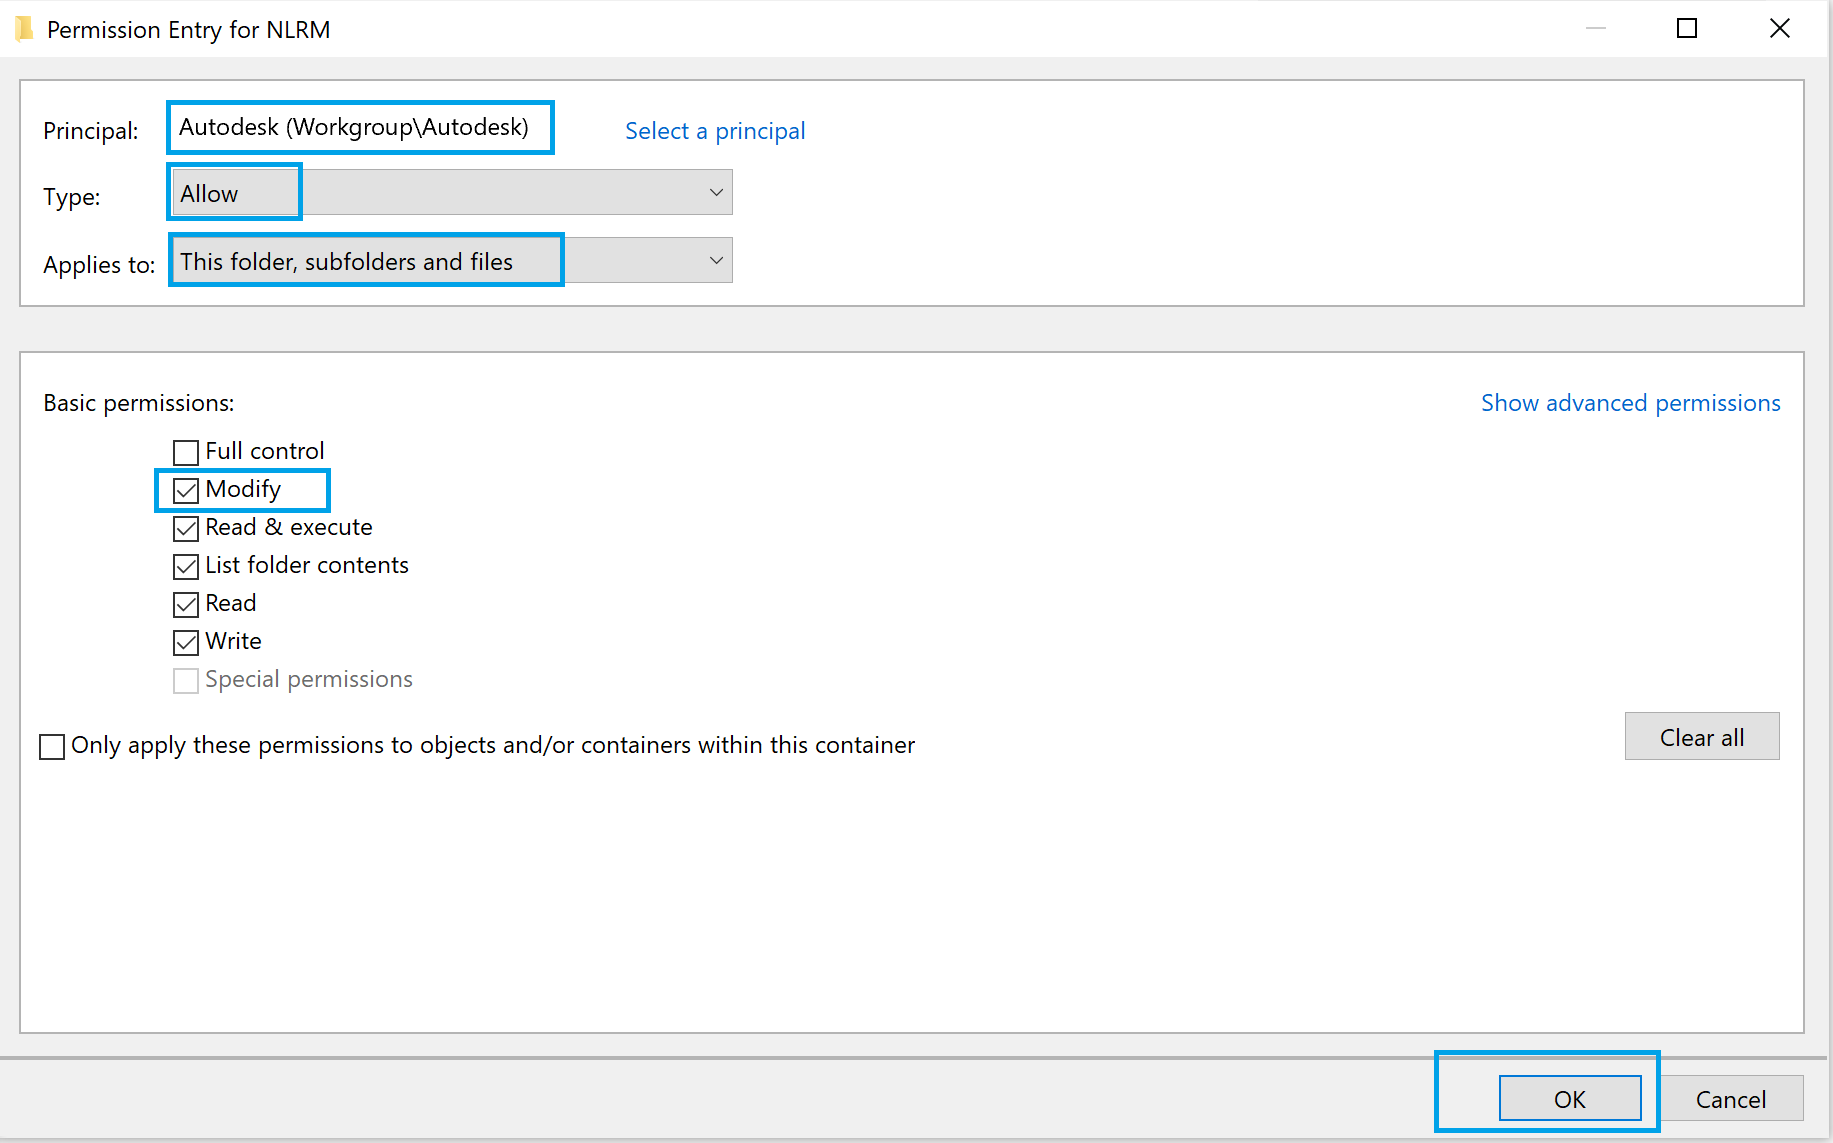
Task: Uncheck the Modify permission
Action: point(186,491)
